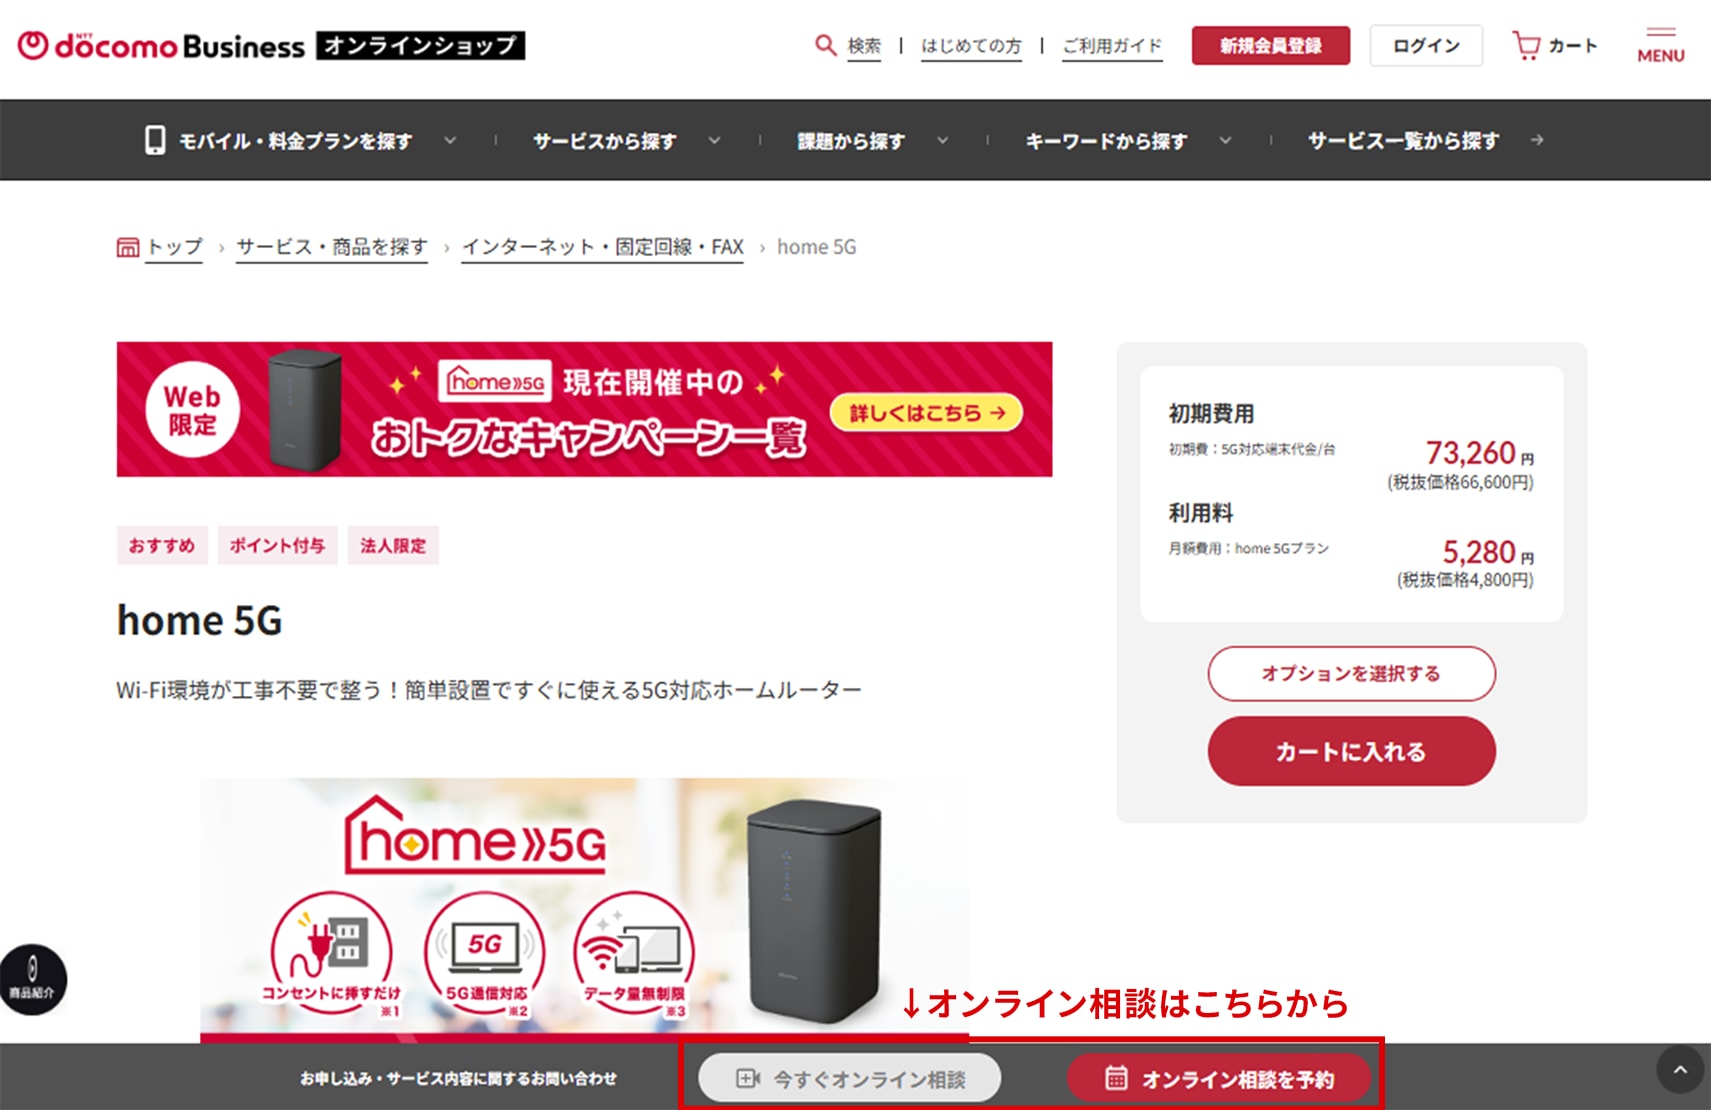Open the MENU hamburger icon

tap(1660, 45)
